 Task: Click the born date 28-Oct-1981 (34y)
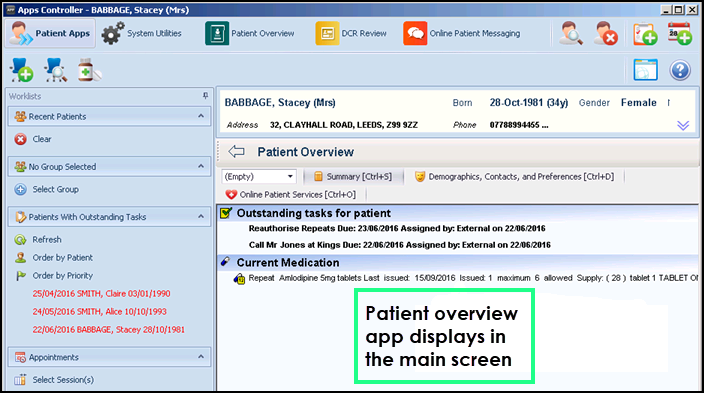pyautogui.click(x=528, y=103)
